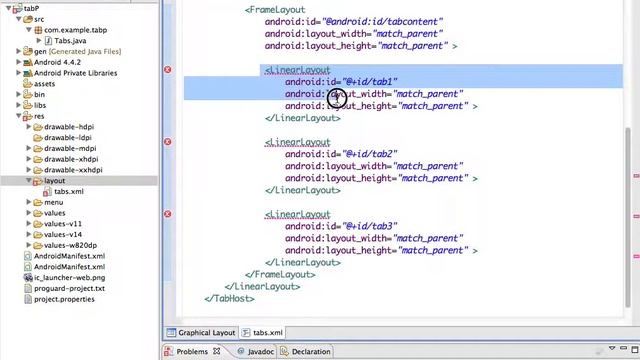The height and width of the screenshot is (360, 640).
Task: Collapse the res folder node
Action: pyautogui.click(x=19, y=116)
